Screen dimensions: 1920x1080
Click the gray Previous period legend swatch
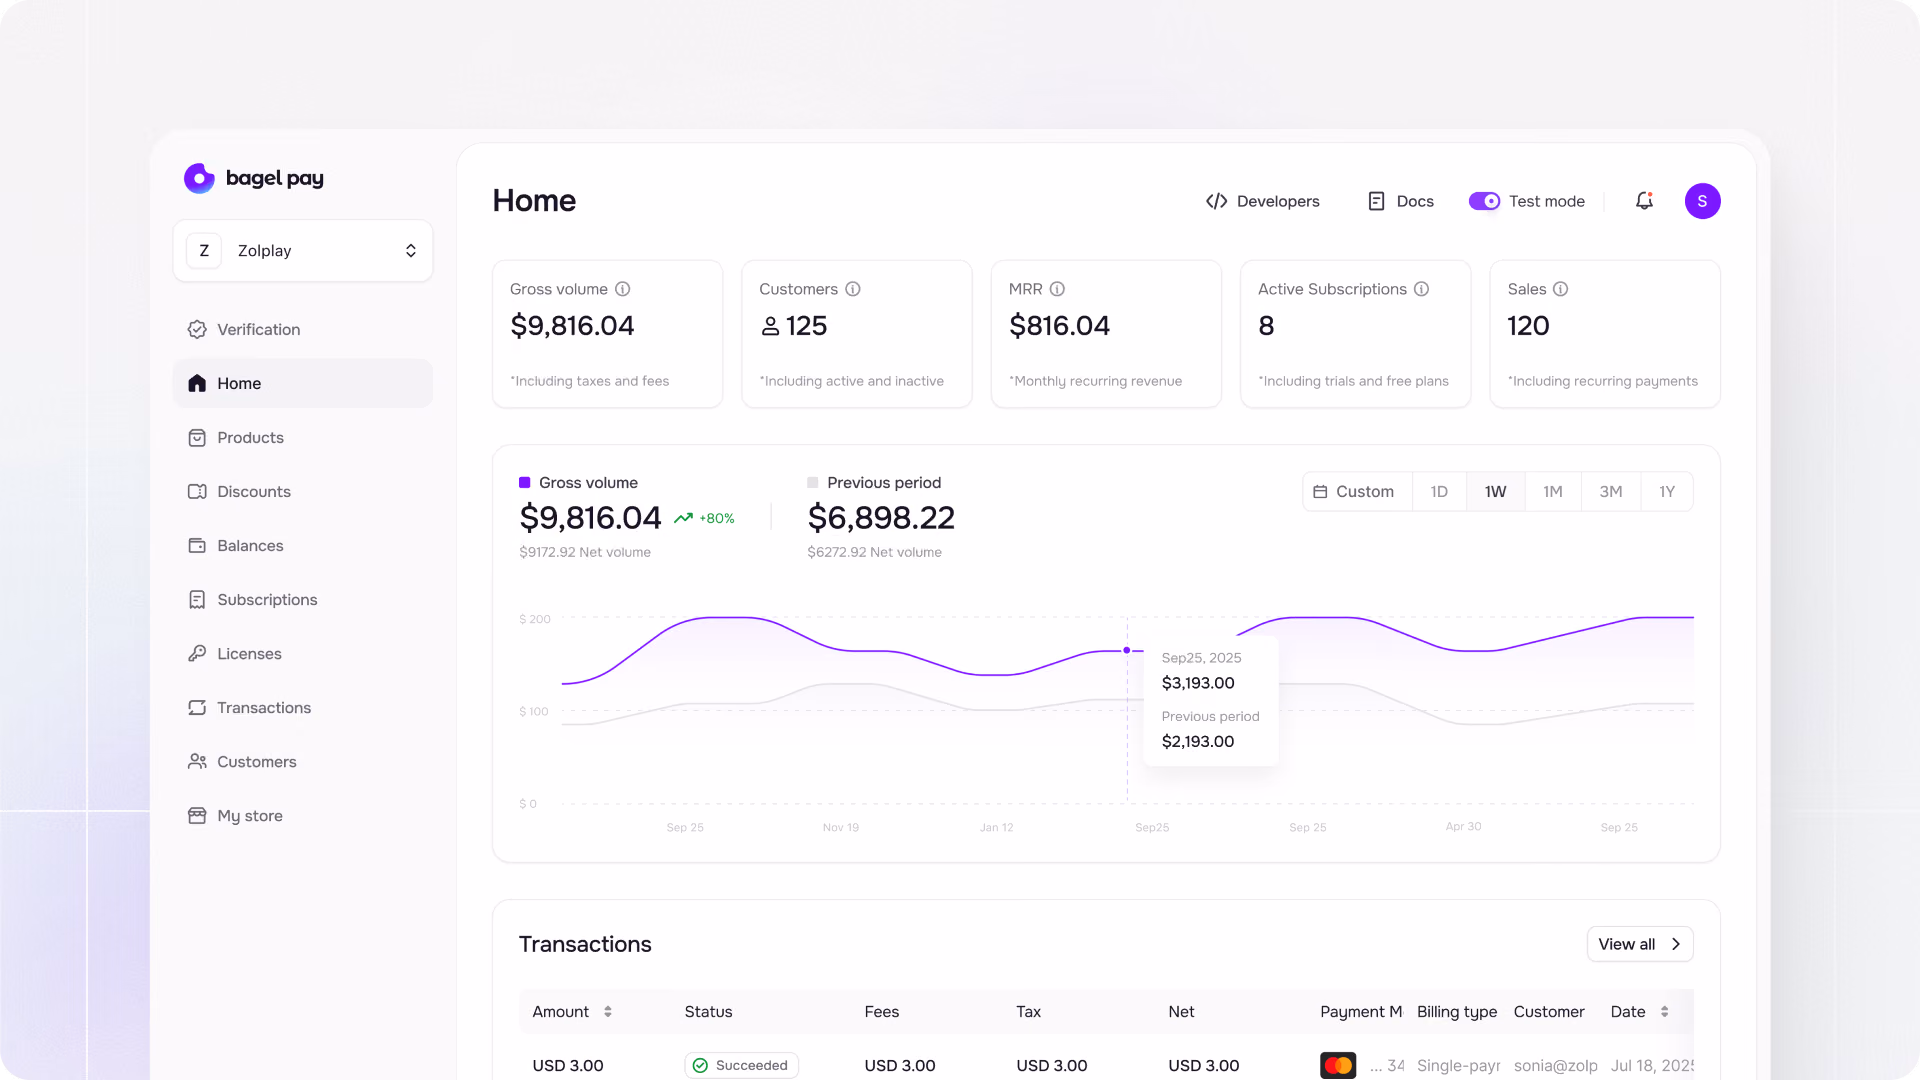[x=812, y=482]
